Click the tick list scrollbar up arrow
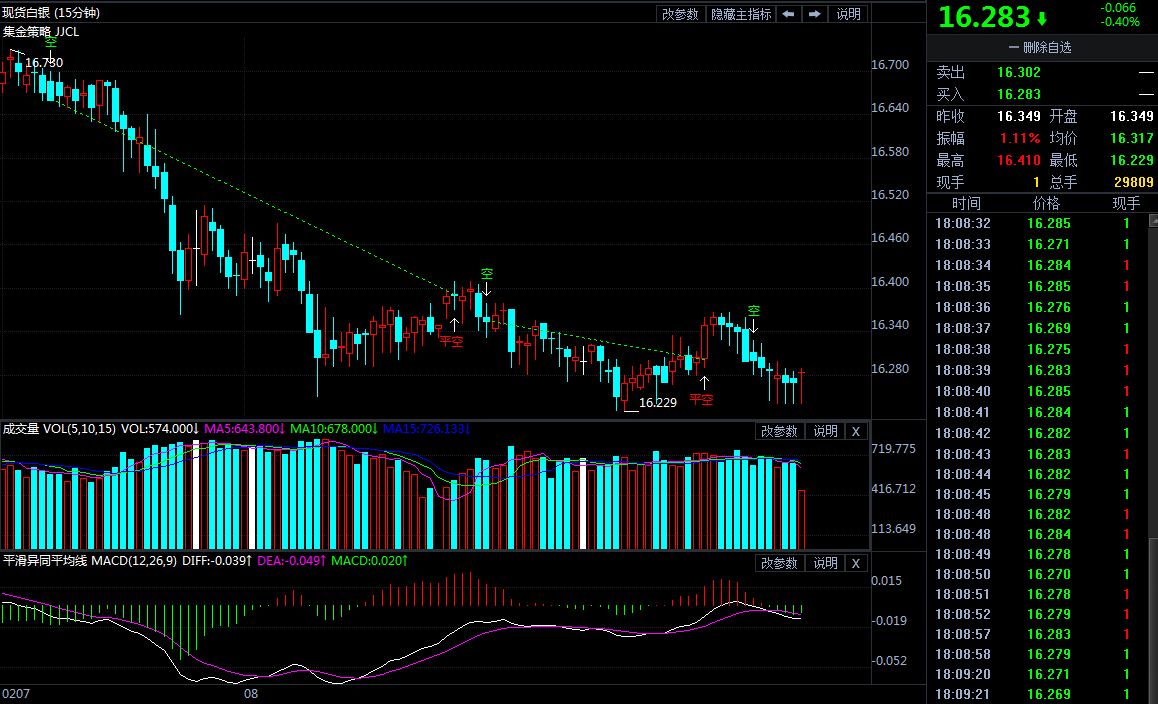Screen dimensions: 1158x704 pos(1153,221)
